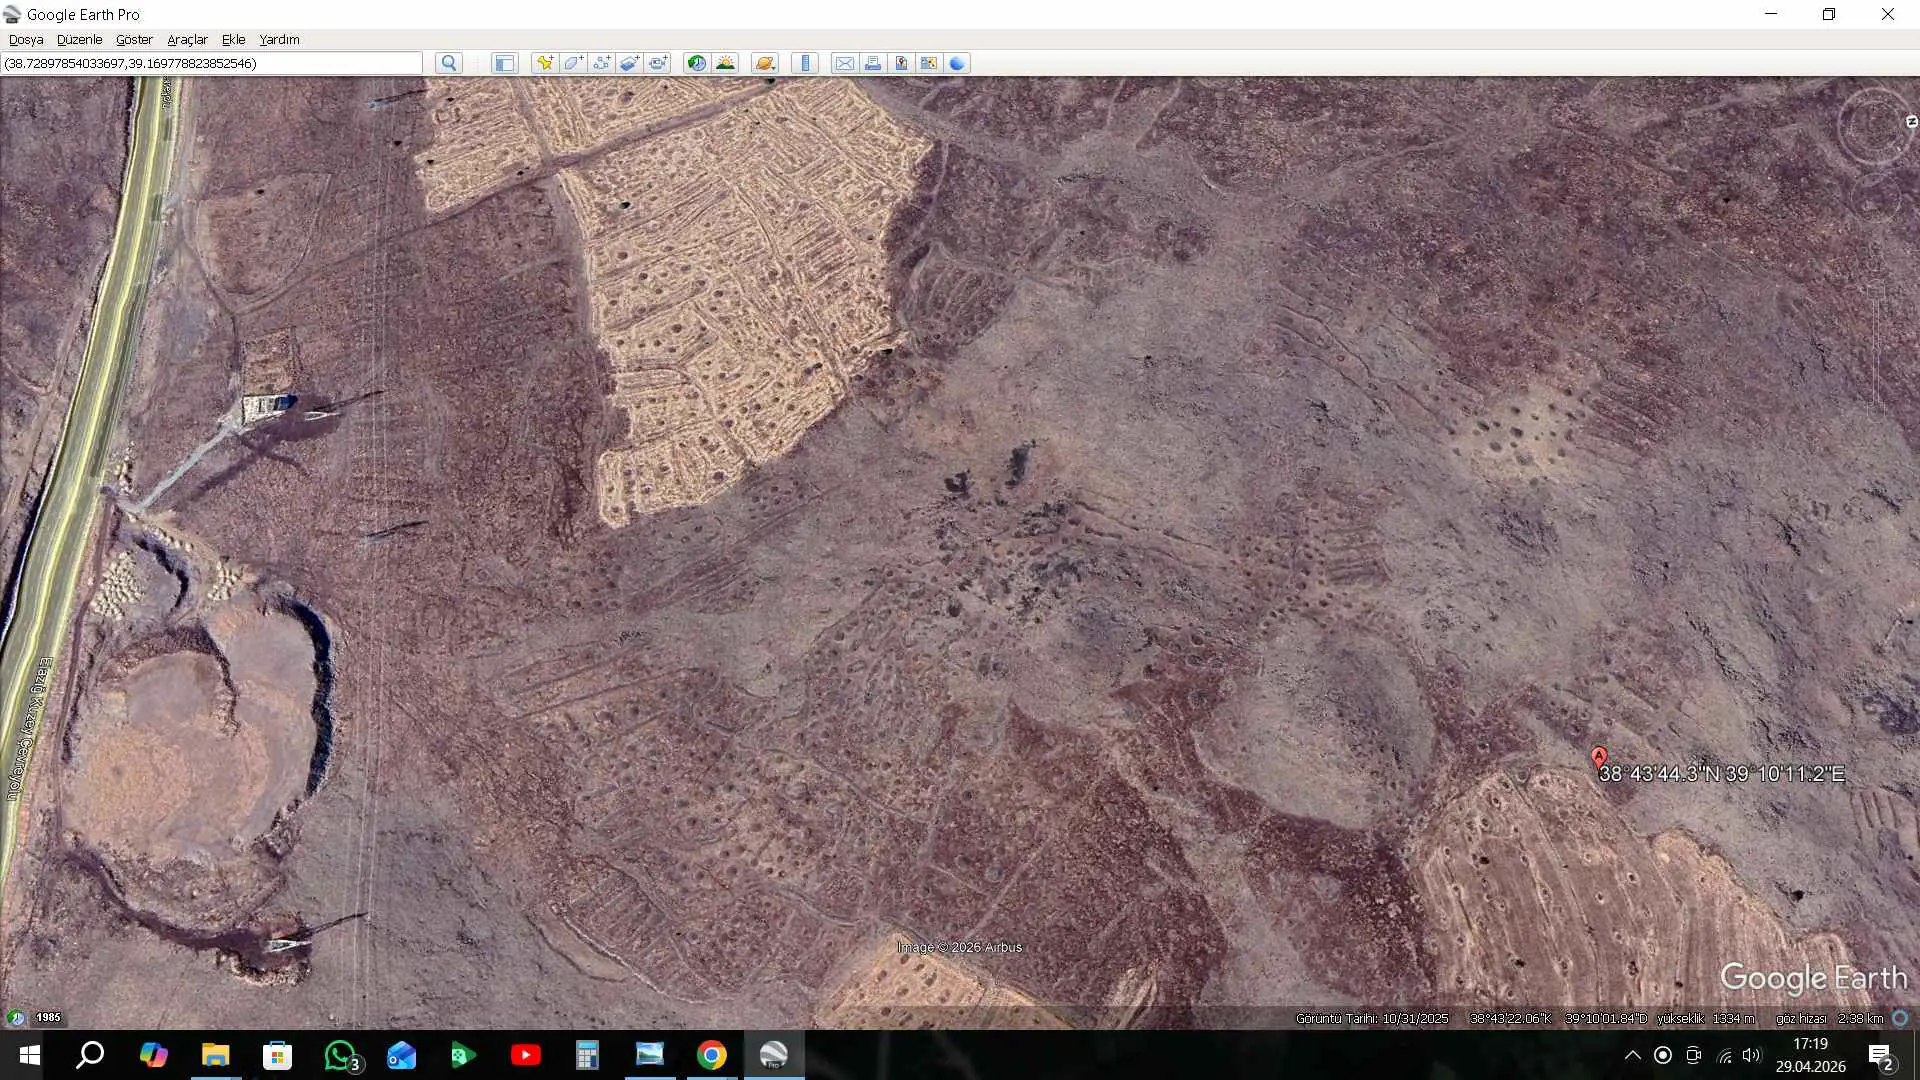Click the coordinates search input field
The image size is (1920, 1080).
click(x=212, y=63)
